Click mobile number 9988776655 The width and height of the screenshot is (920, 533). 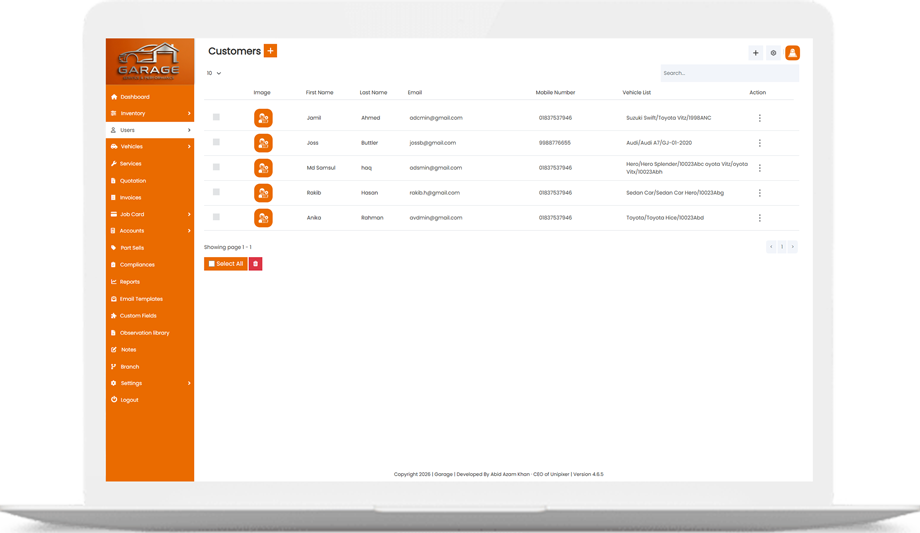click(x=554, y=143)
